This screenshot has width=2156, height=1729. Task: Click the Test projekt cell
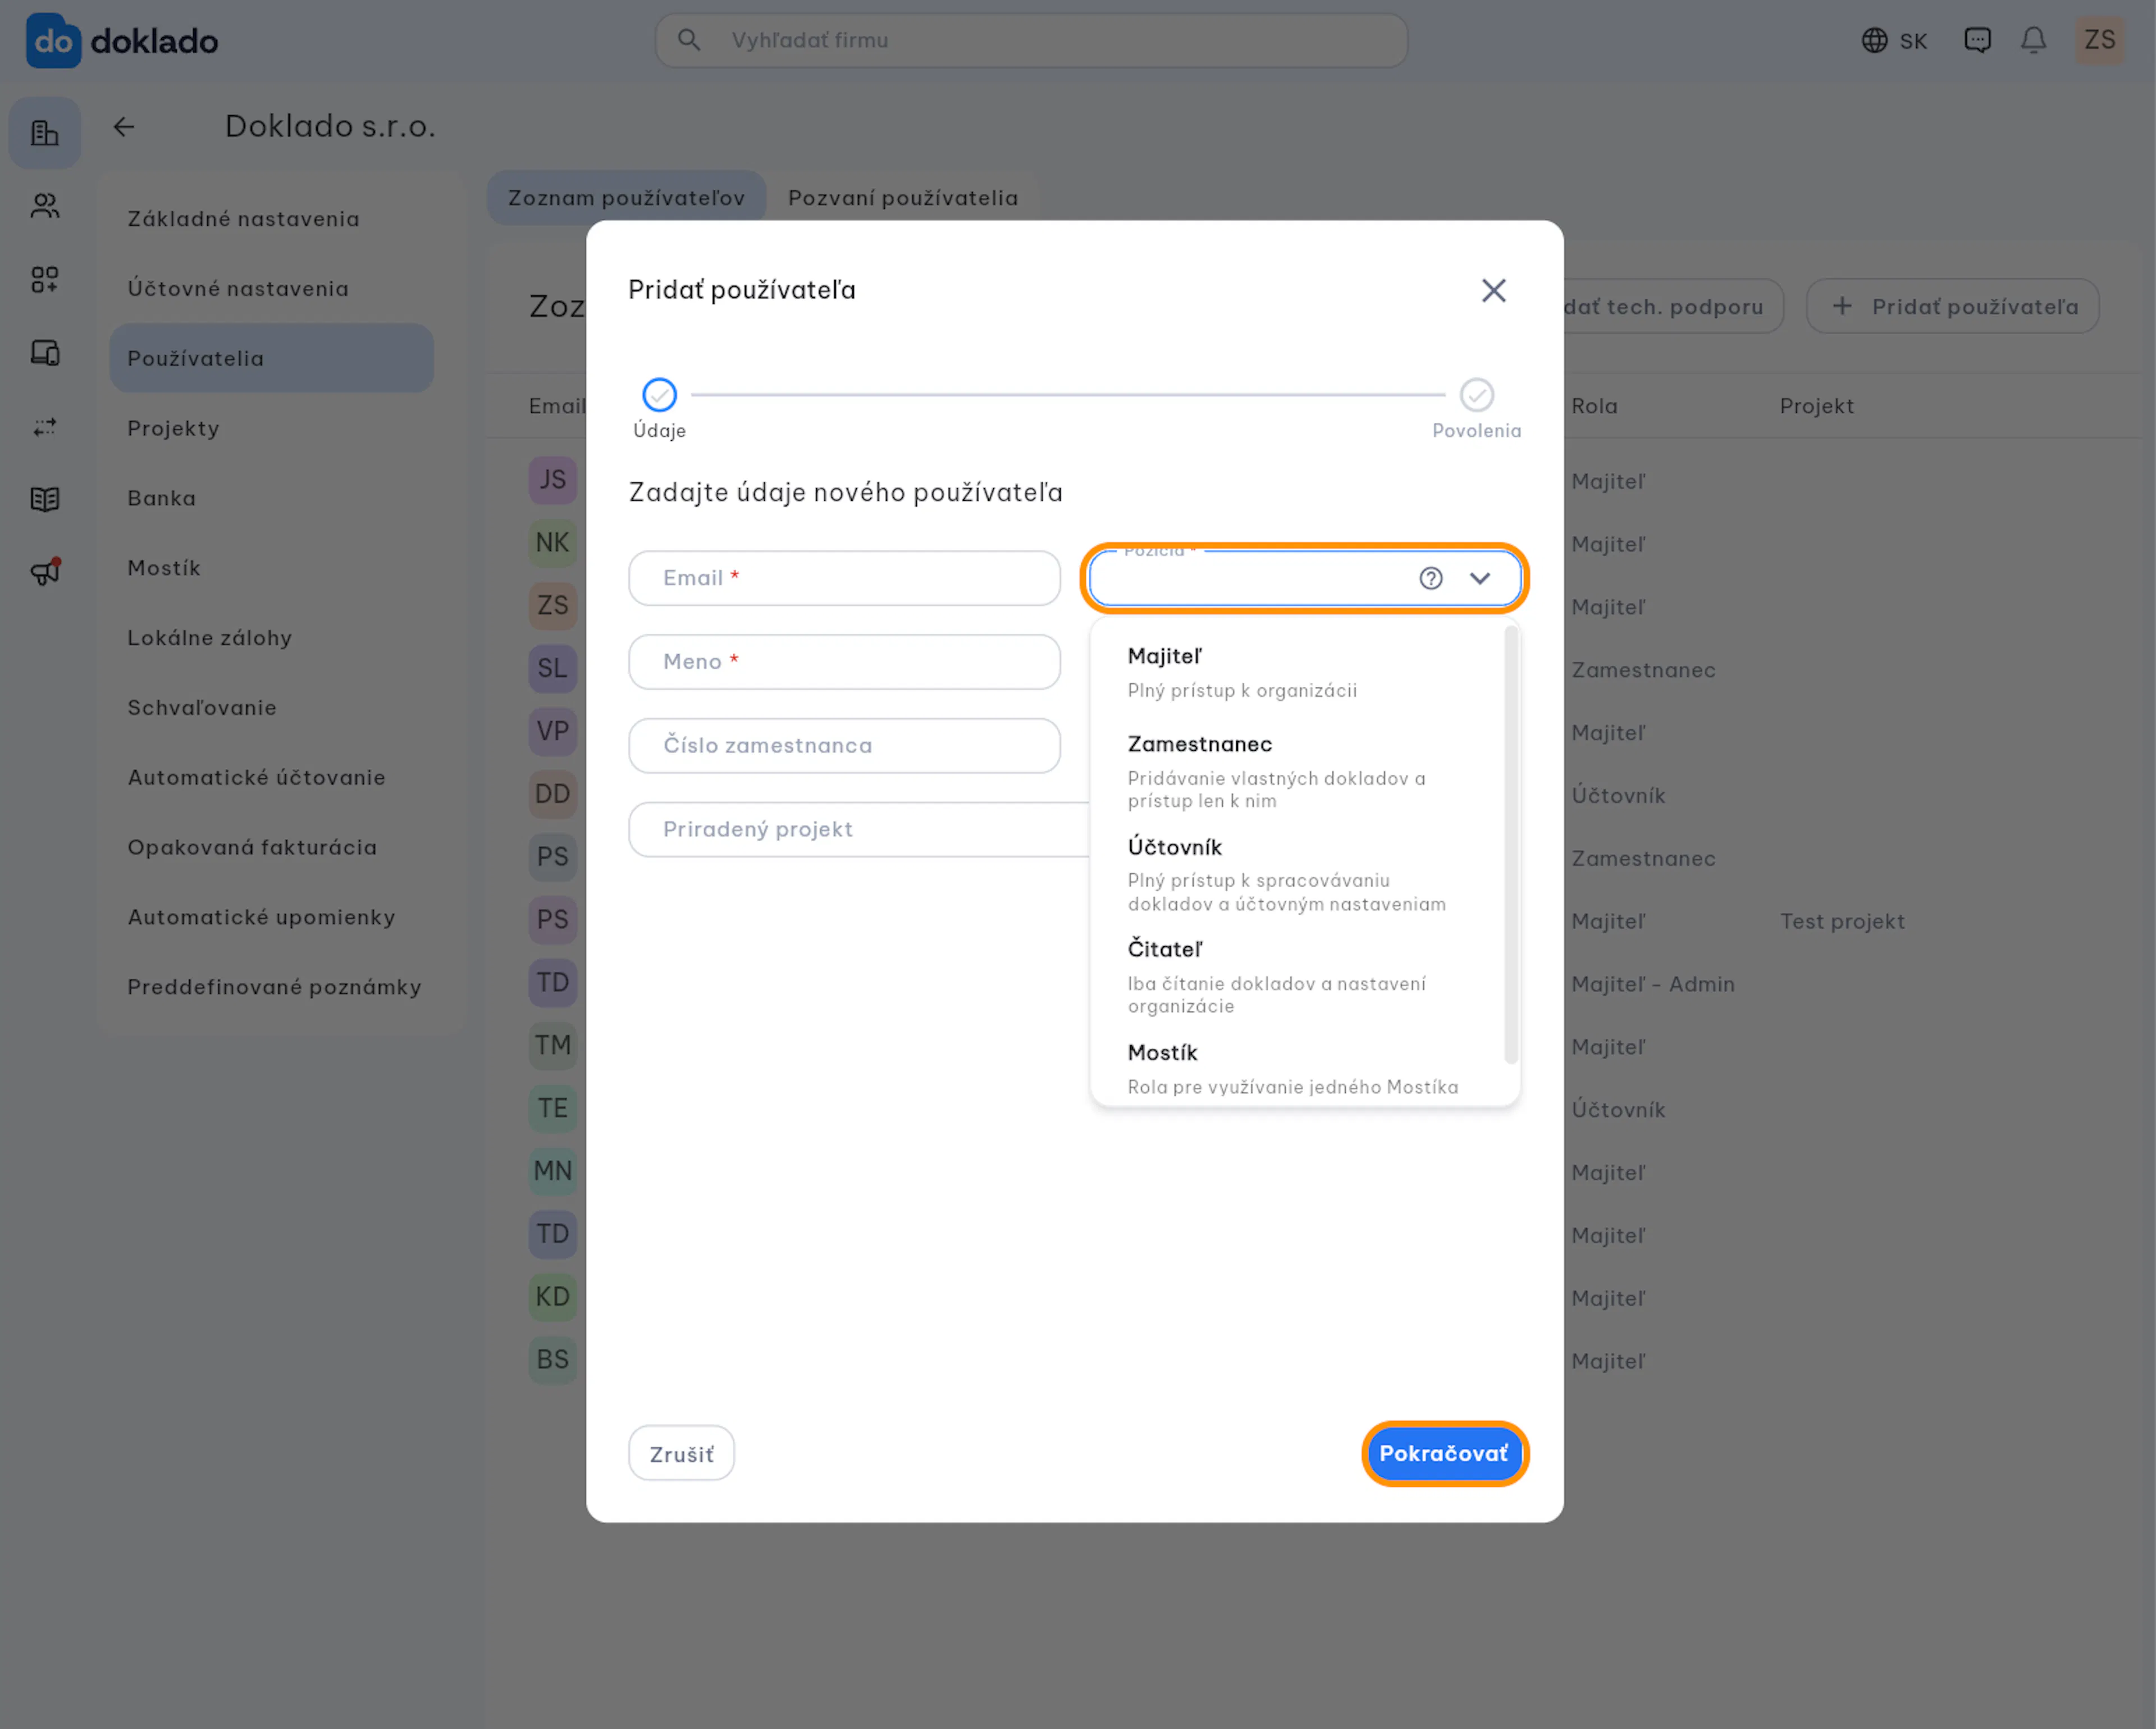pos(1842,922)
